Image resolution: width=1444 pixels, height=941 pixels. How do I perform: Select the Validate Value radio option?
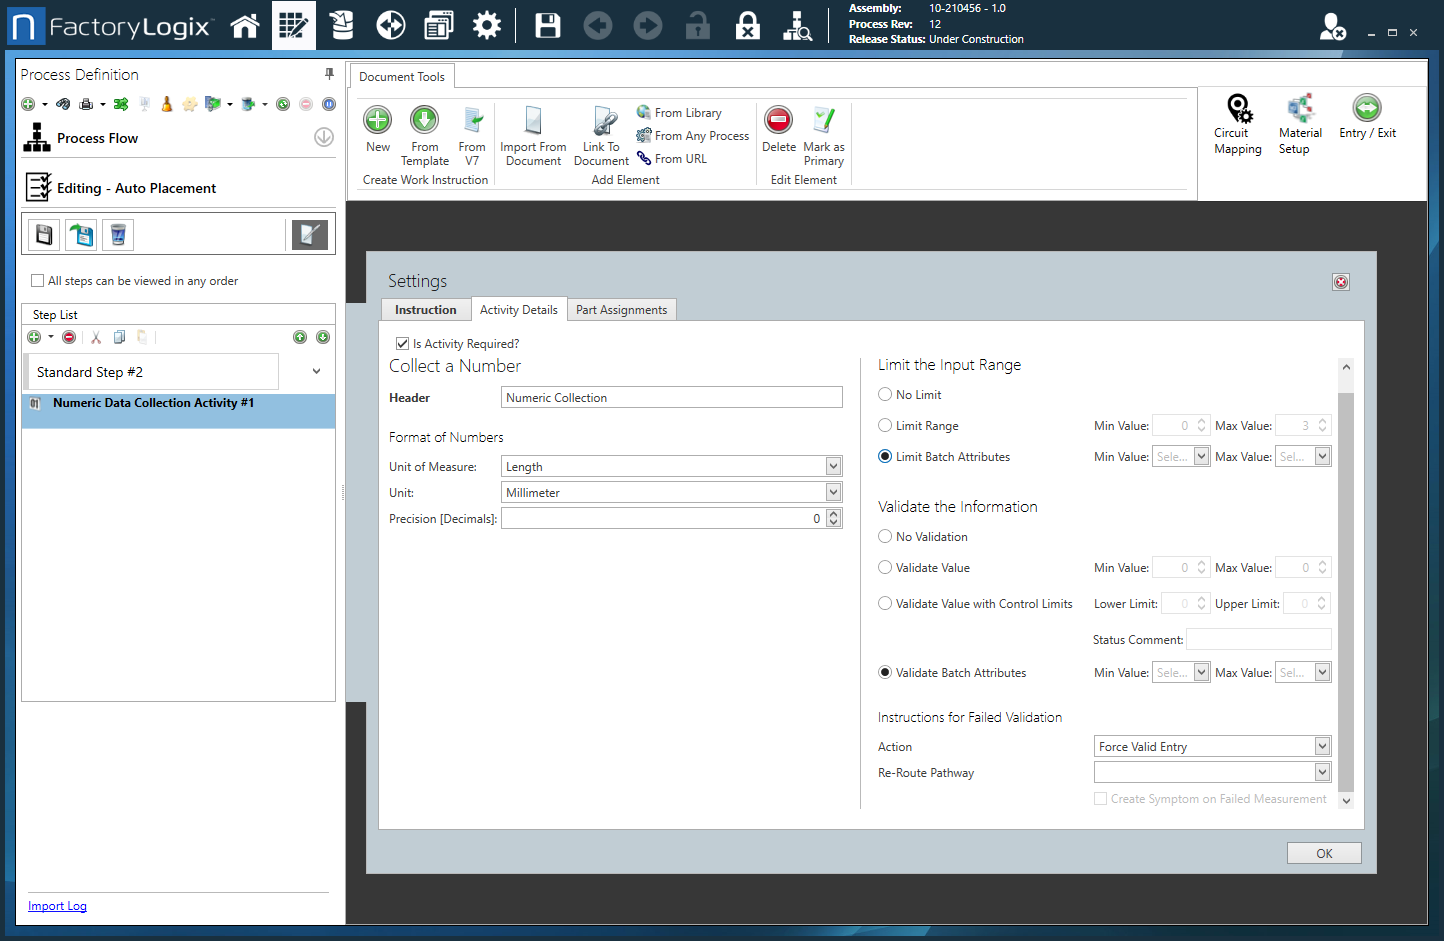point(885,568)
